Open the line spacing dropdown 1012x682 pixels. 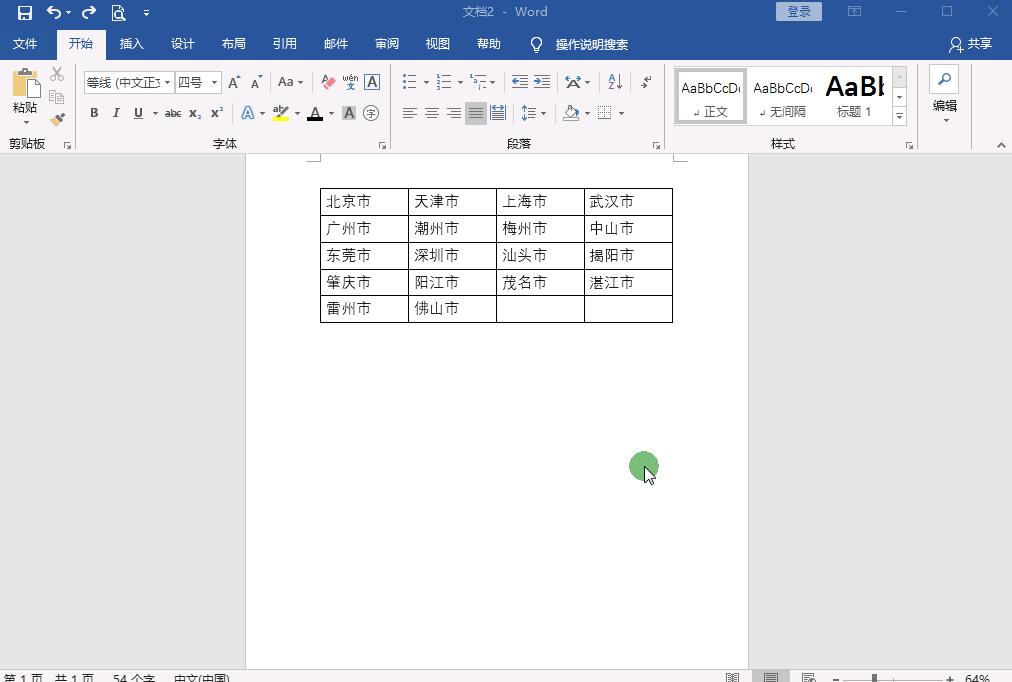click(533, 113)
